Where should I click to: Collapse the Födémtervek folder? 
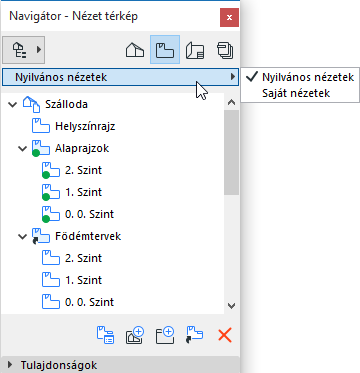pos(22,236)
